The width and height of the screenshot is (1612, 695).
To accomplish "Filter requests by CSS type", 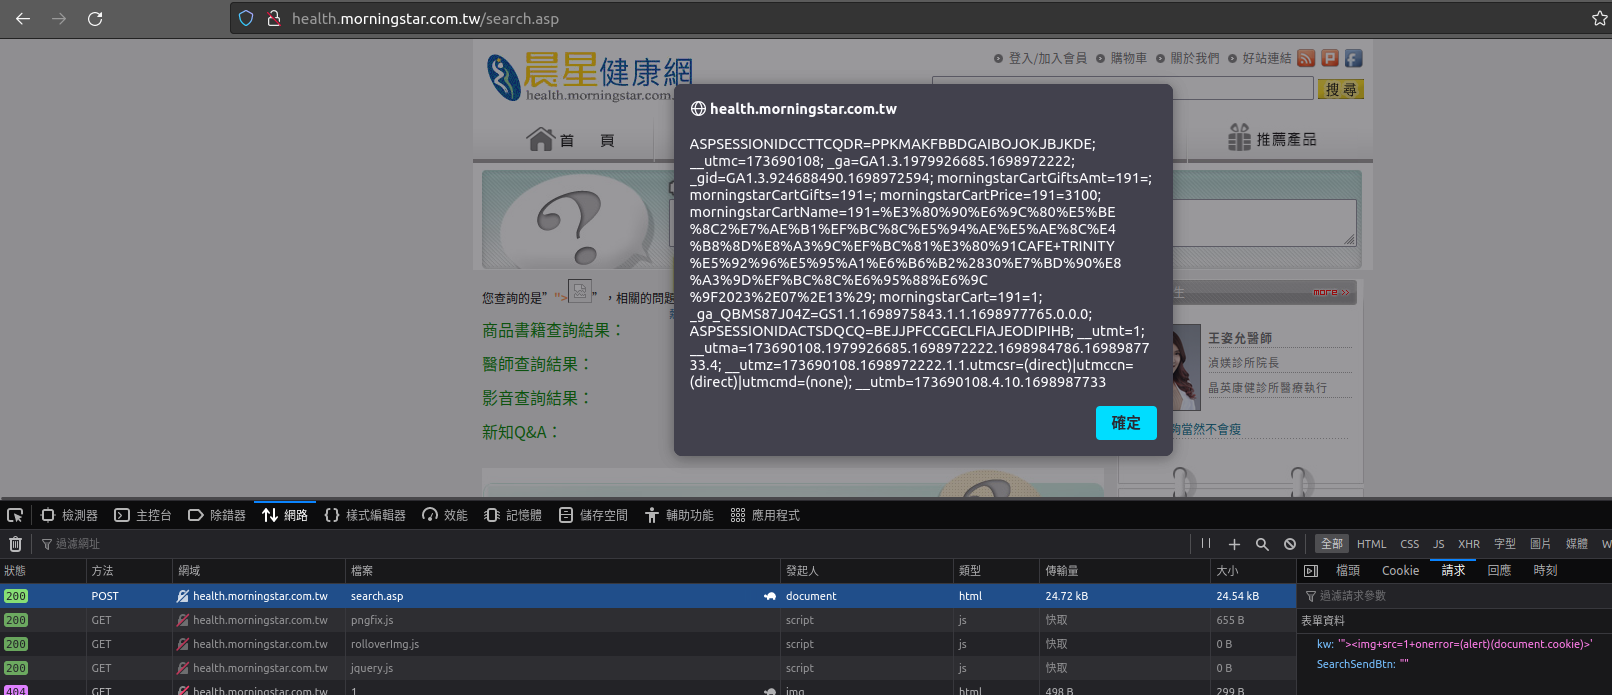I will 1409,544.
